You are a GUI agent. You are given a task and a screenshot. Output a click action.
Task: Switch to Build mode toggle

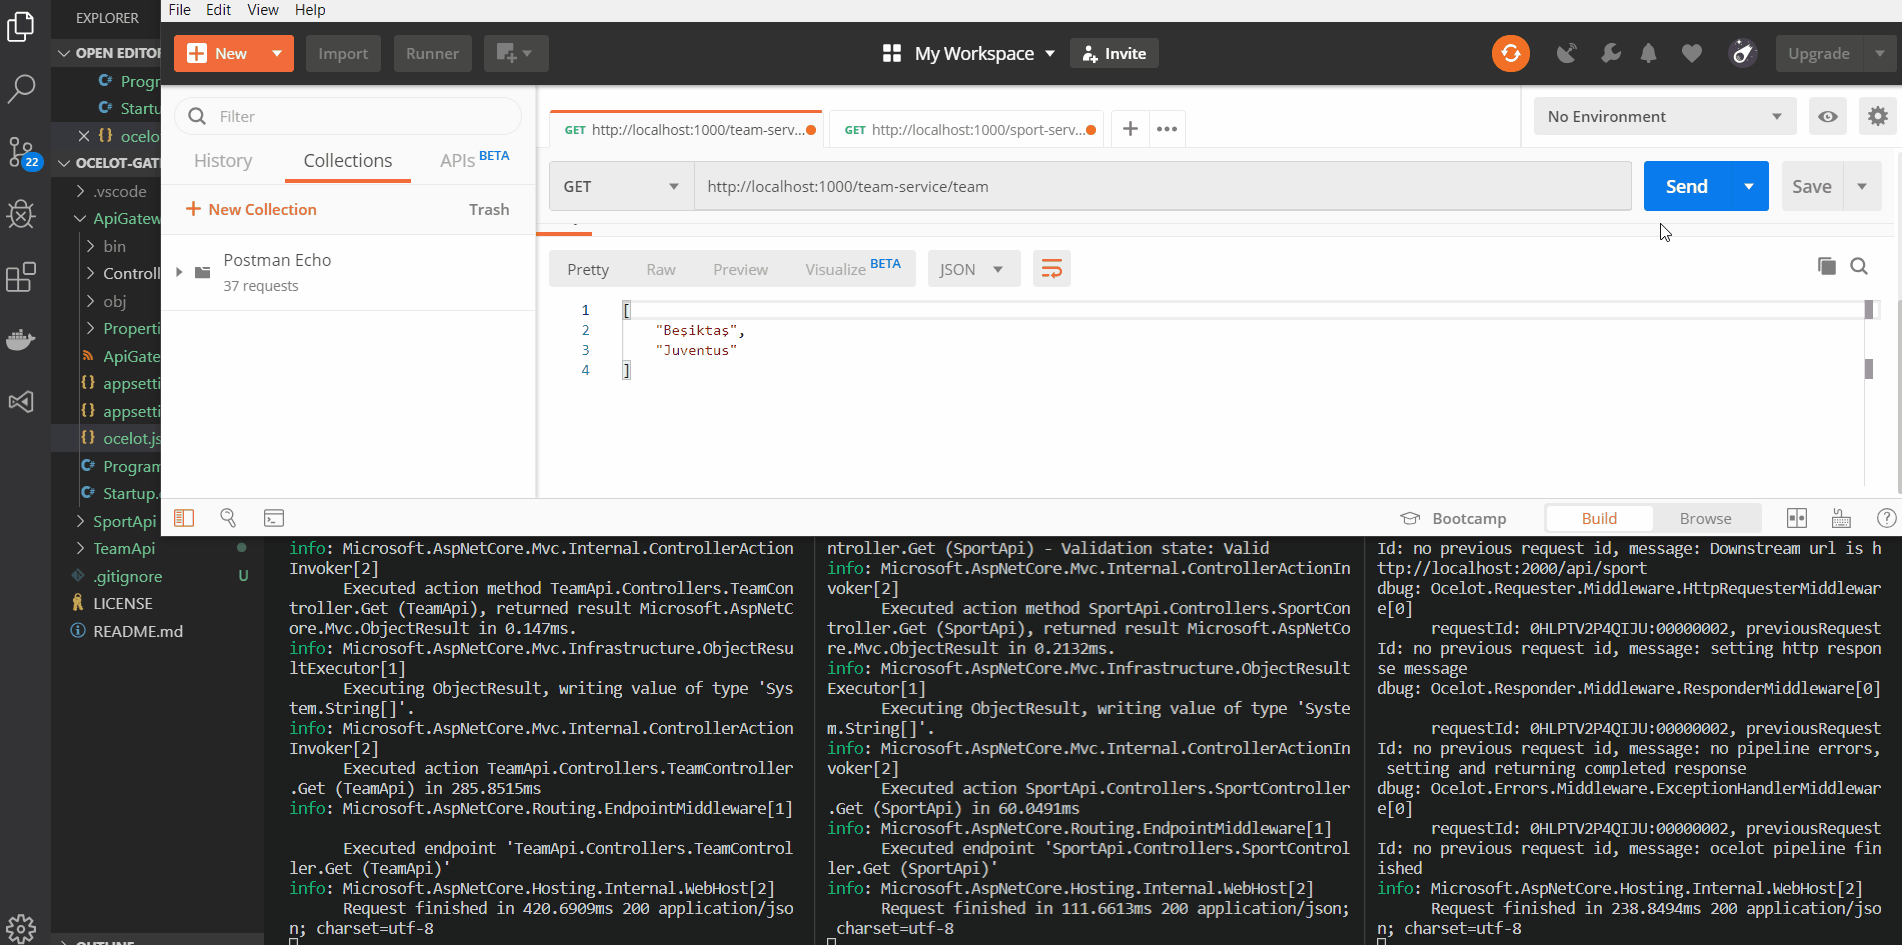click(1599, 518)
